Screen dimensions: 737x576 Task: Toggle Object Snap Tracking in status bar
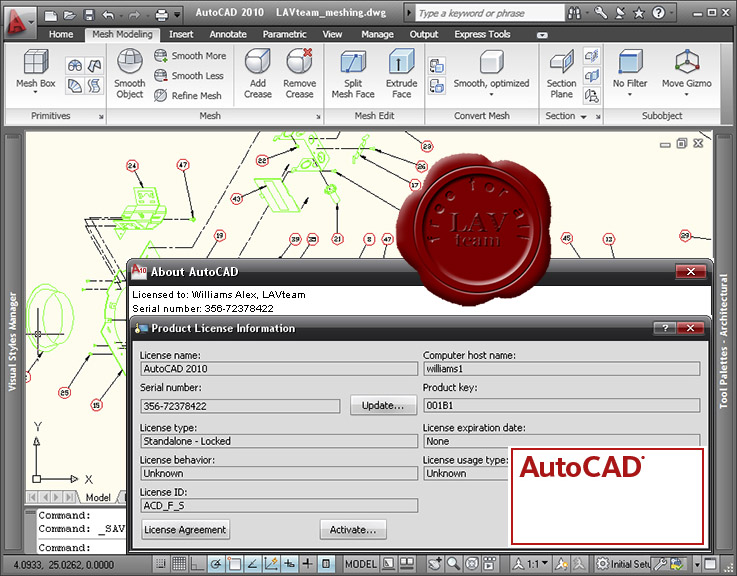point(252,563)
